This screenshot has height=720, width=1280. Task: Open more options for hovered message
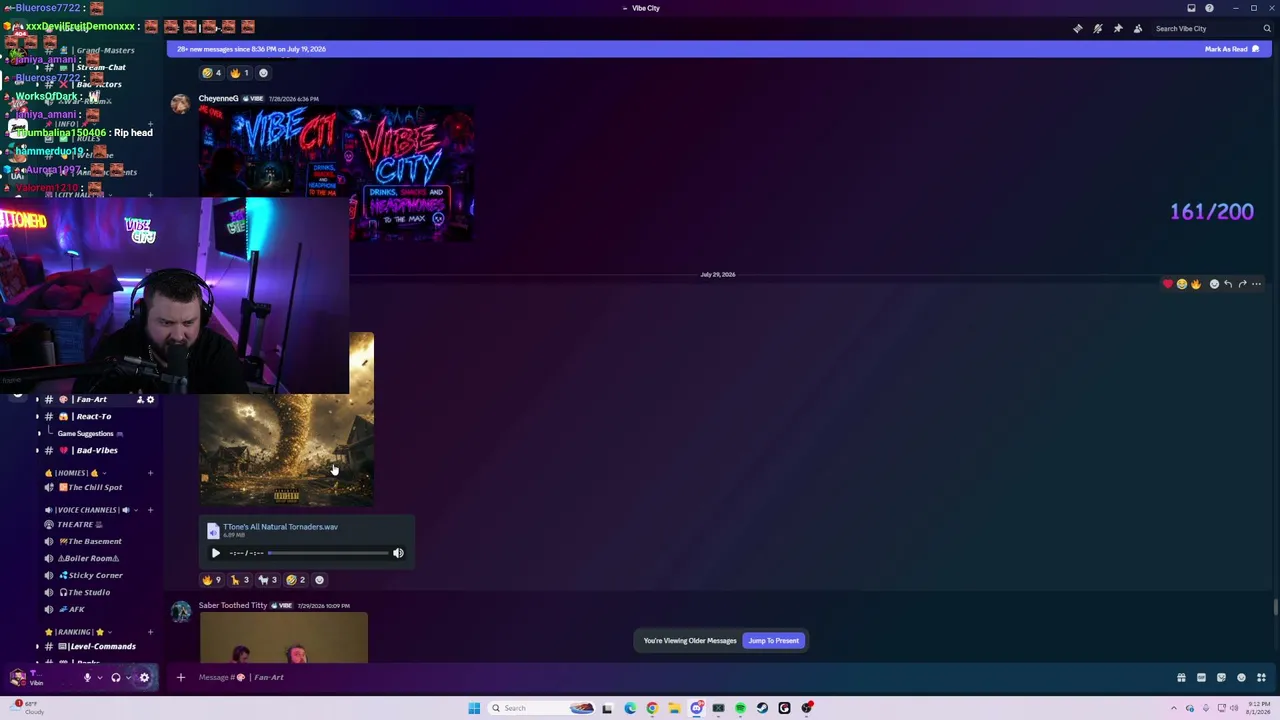[x=1257, y=284]
